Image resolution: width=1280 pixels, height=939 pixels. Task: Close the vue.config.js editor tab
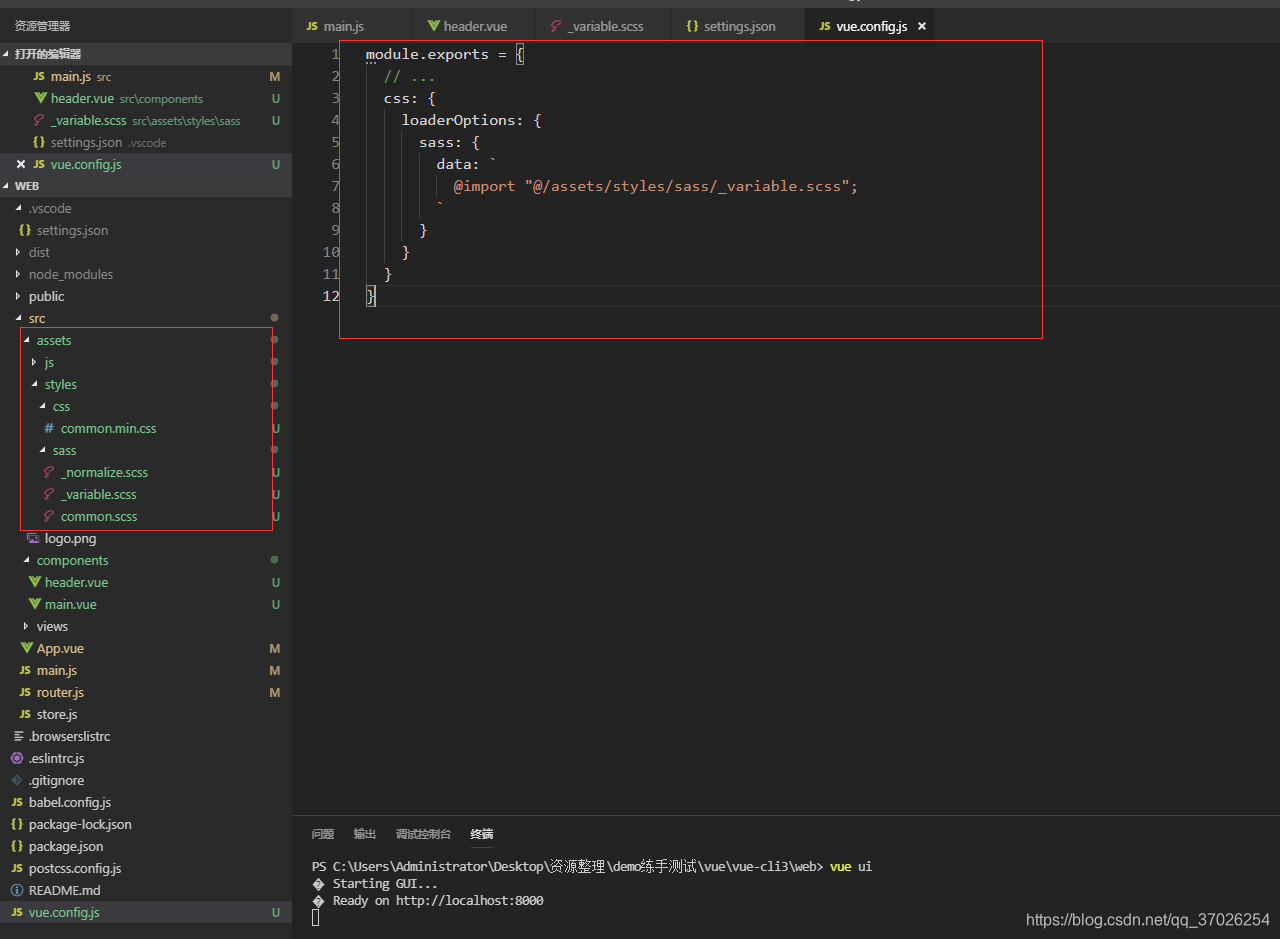pos(922,26)
